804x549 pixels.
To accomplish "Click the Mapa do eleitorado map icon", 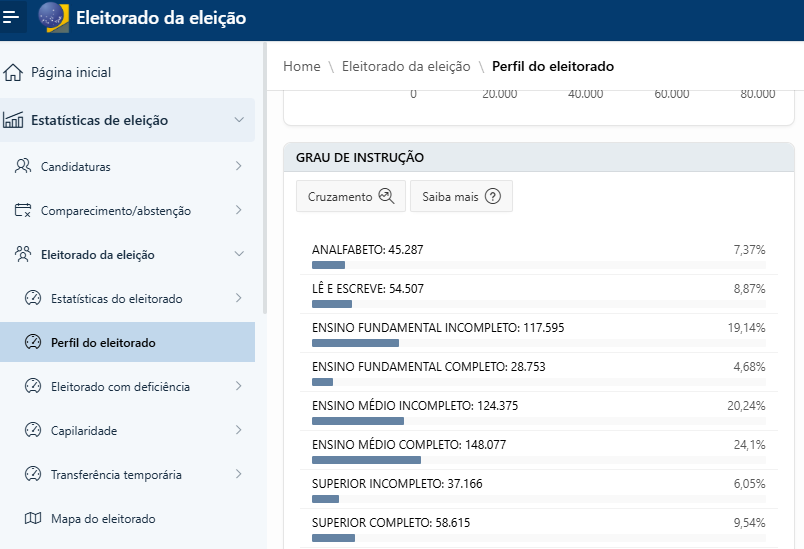I will (x=33, y=518).
